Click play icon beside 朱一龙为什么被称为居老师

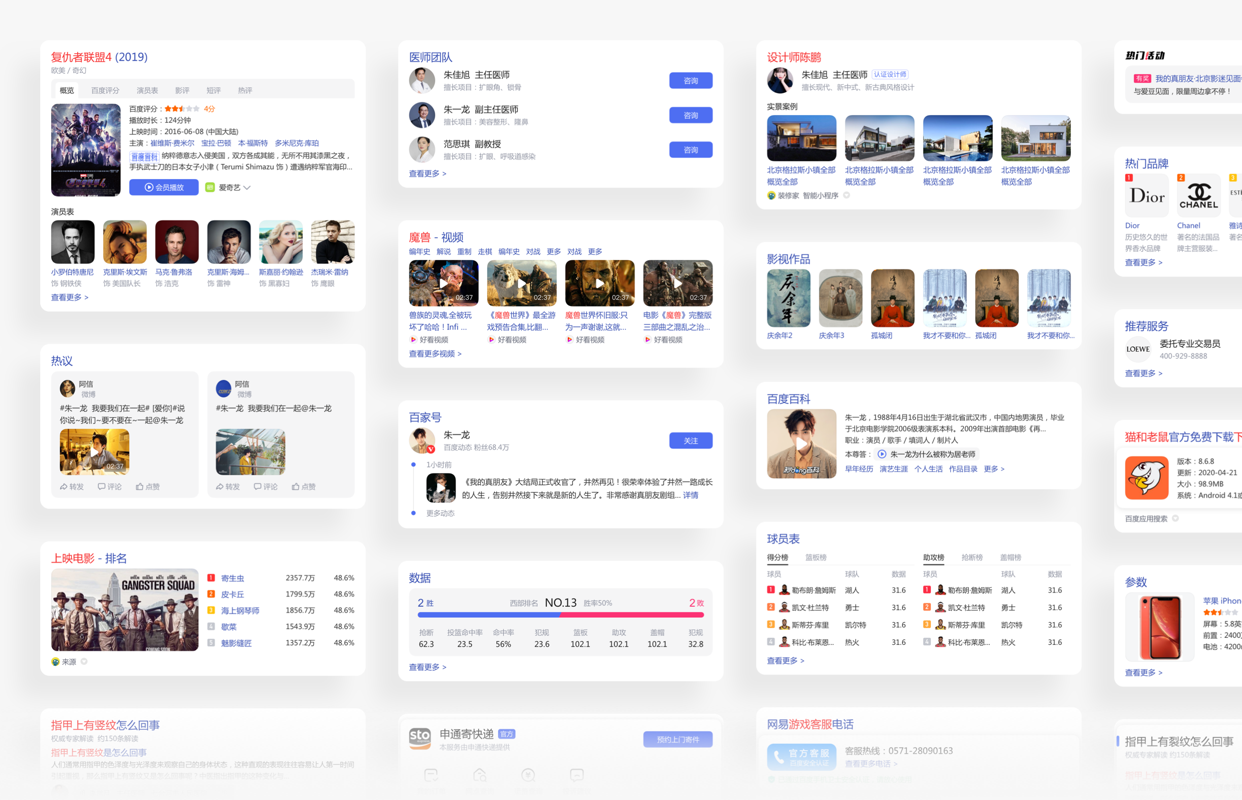pos(882,454)
